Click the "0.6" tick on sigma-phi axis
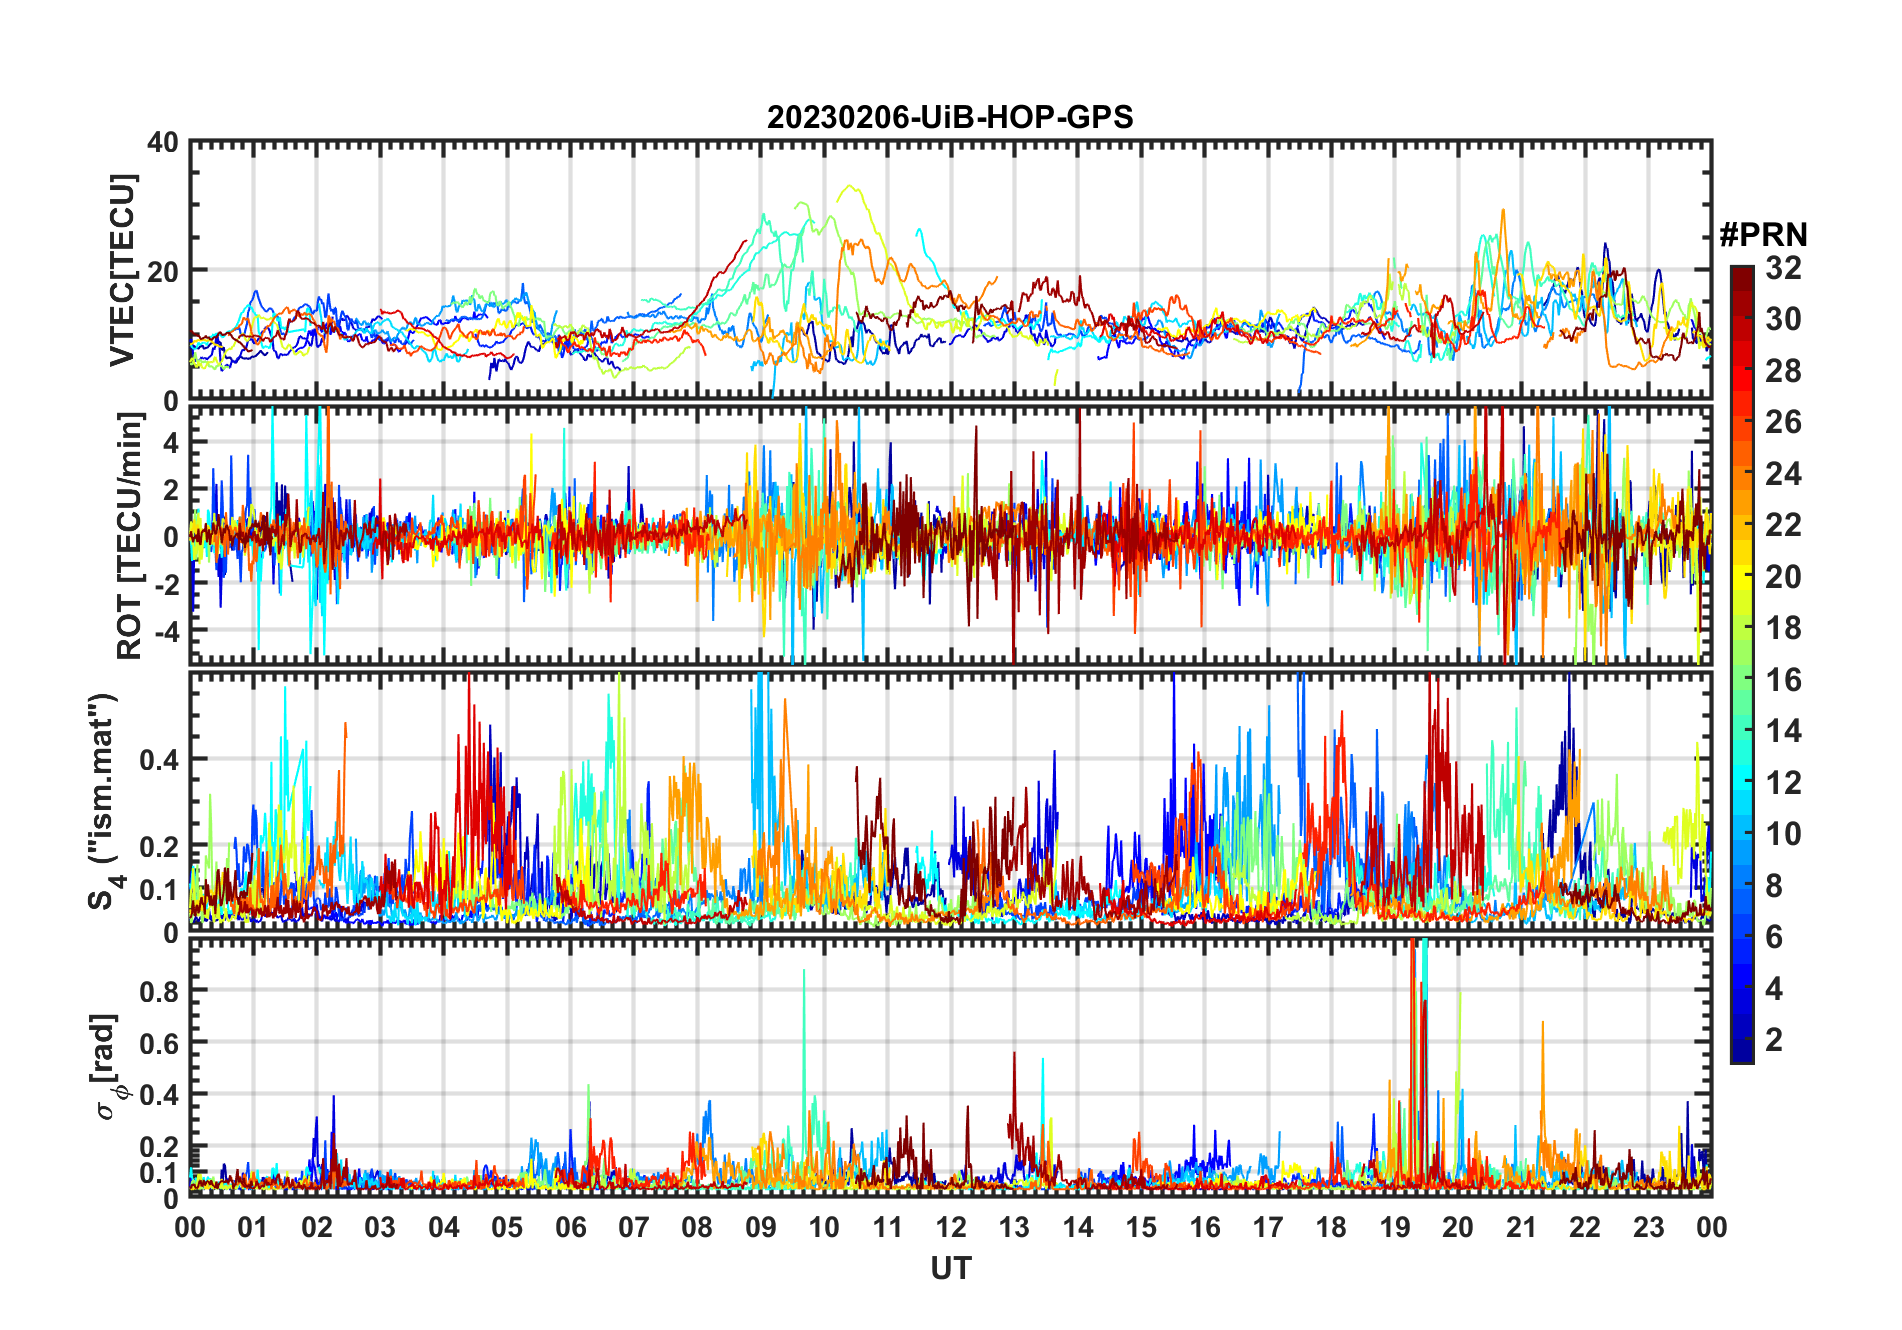 click(x=159, y=1044)
